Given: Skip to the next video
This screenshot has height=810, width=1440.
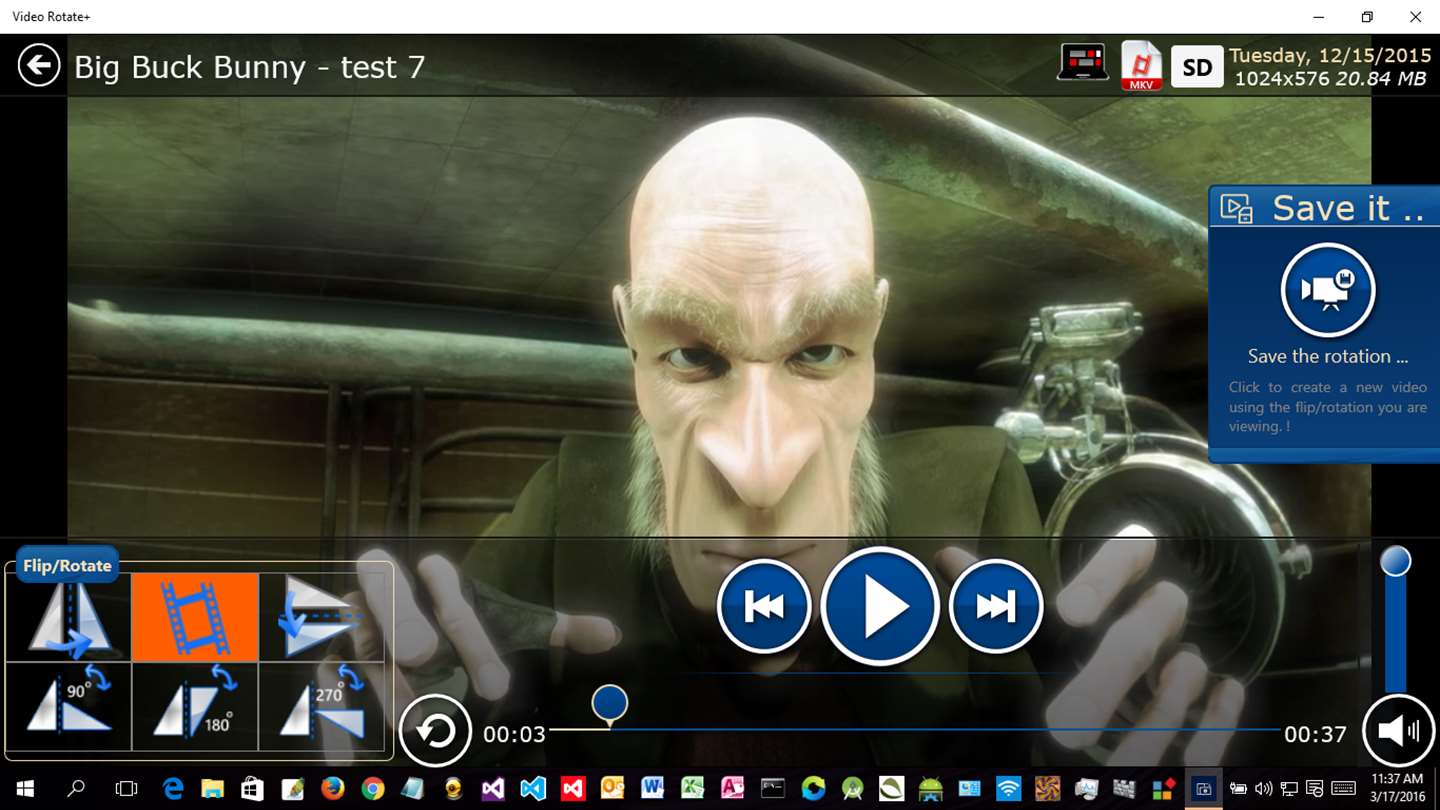Looking at the screenshot, I should click(x=996, y=606).
